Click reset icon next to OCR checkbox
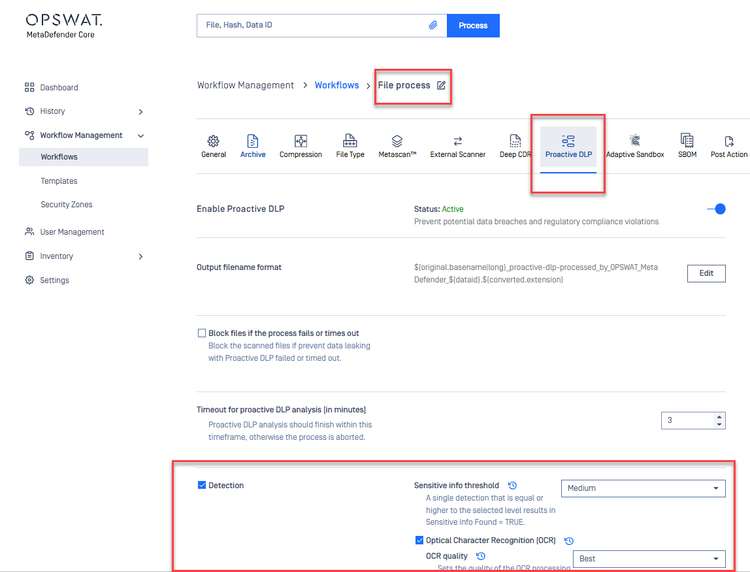 [569, 541]
